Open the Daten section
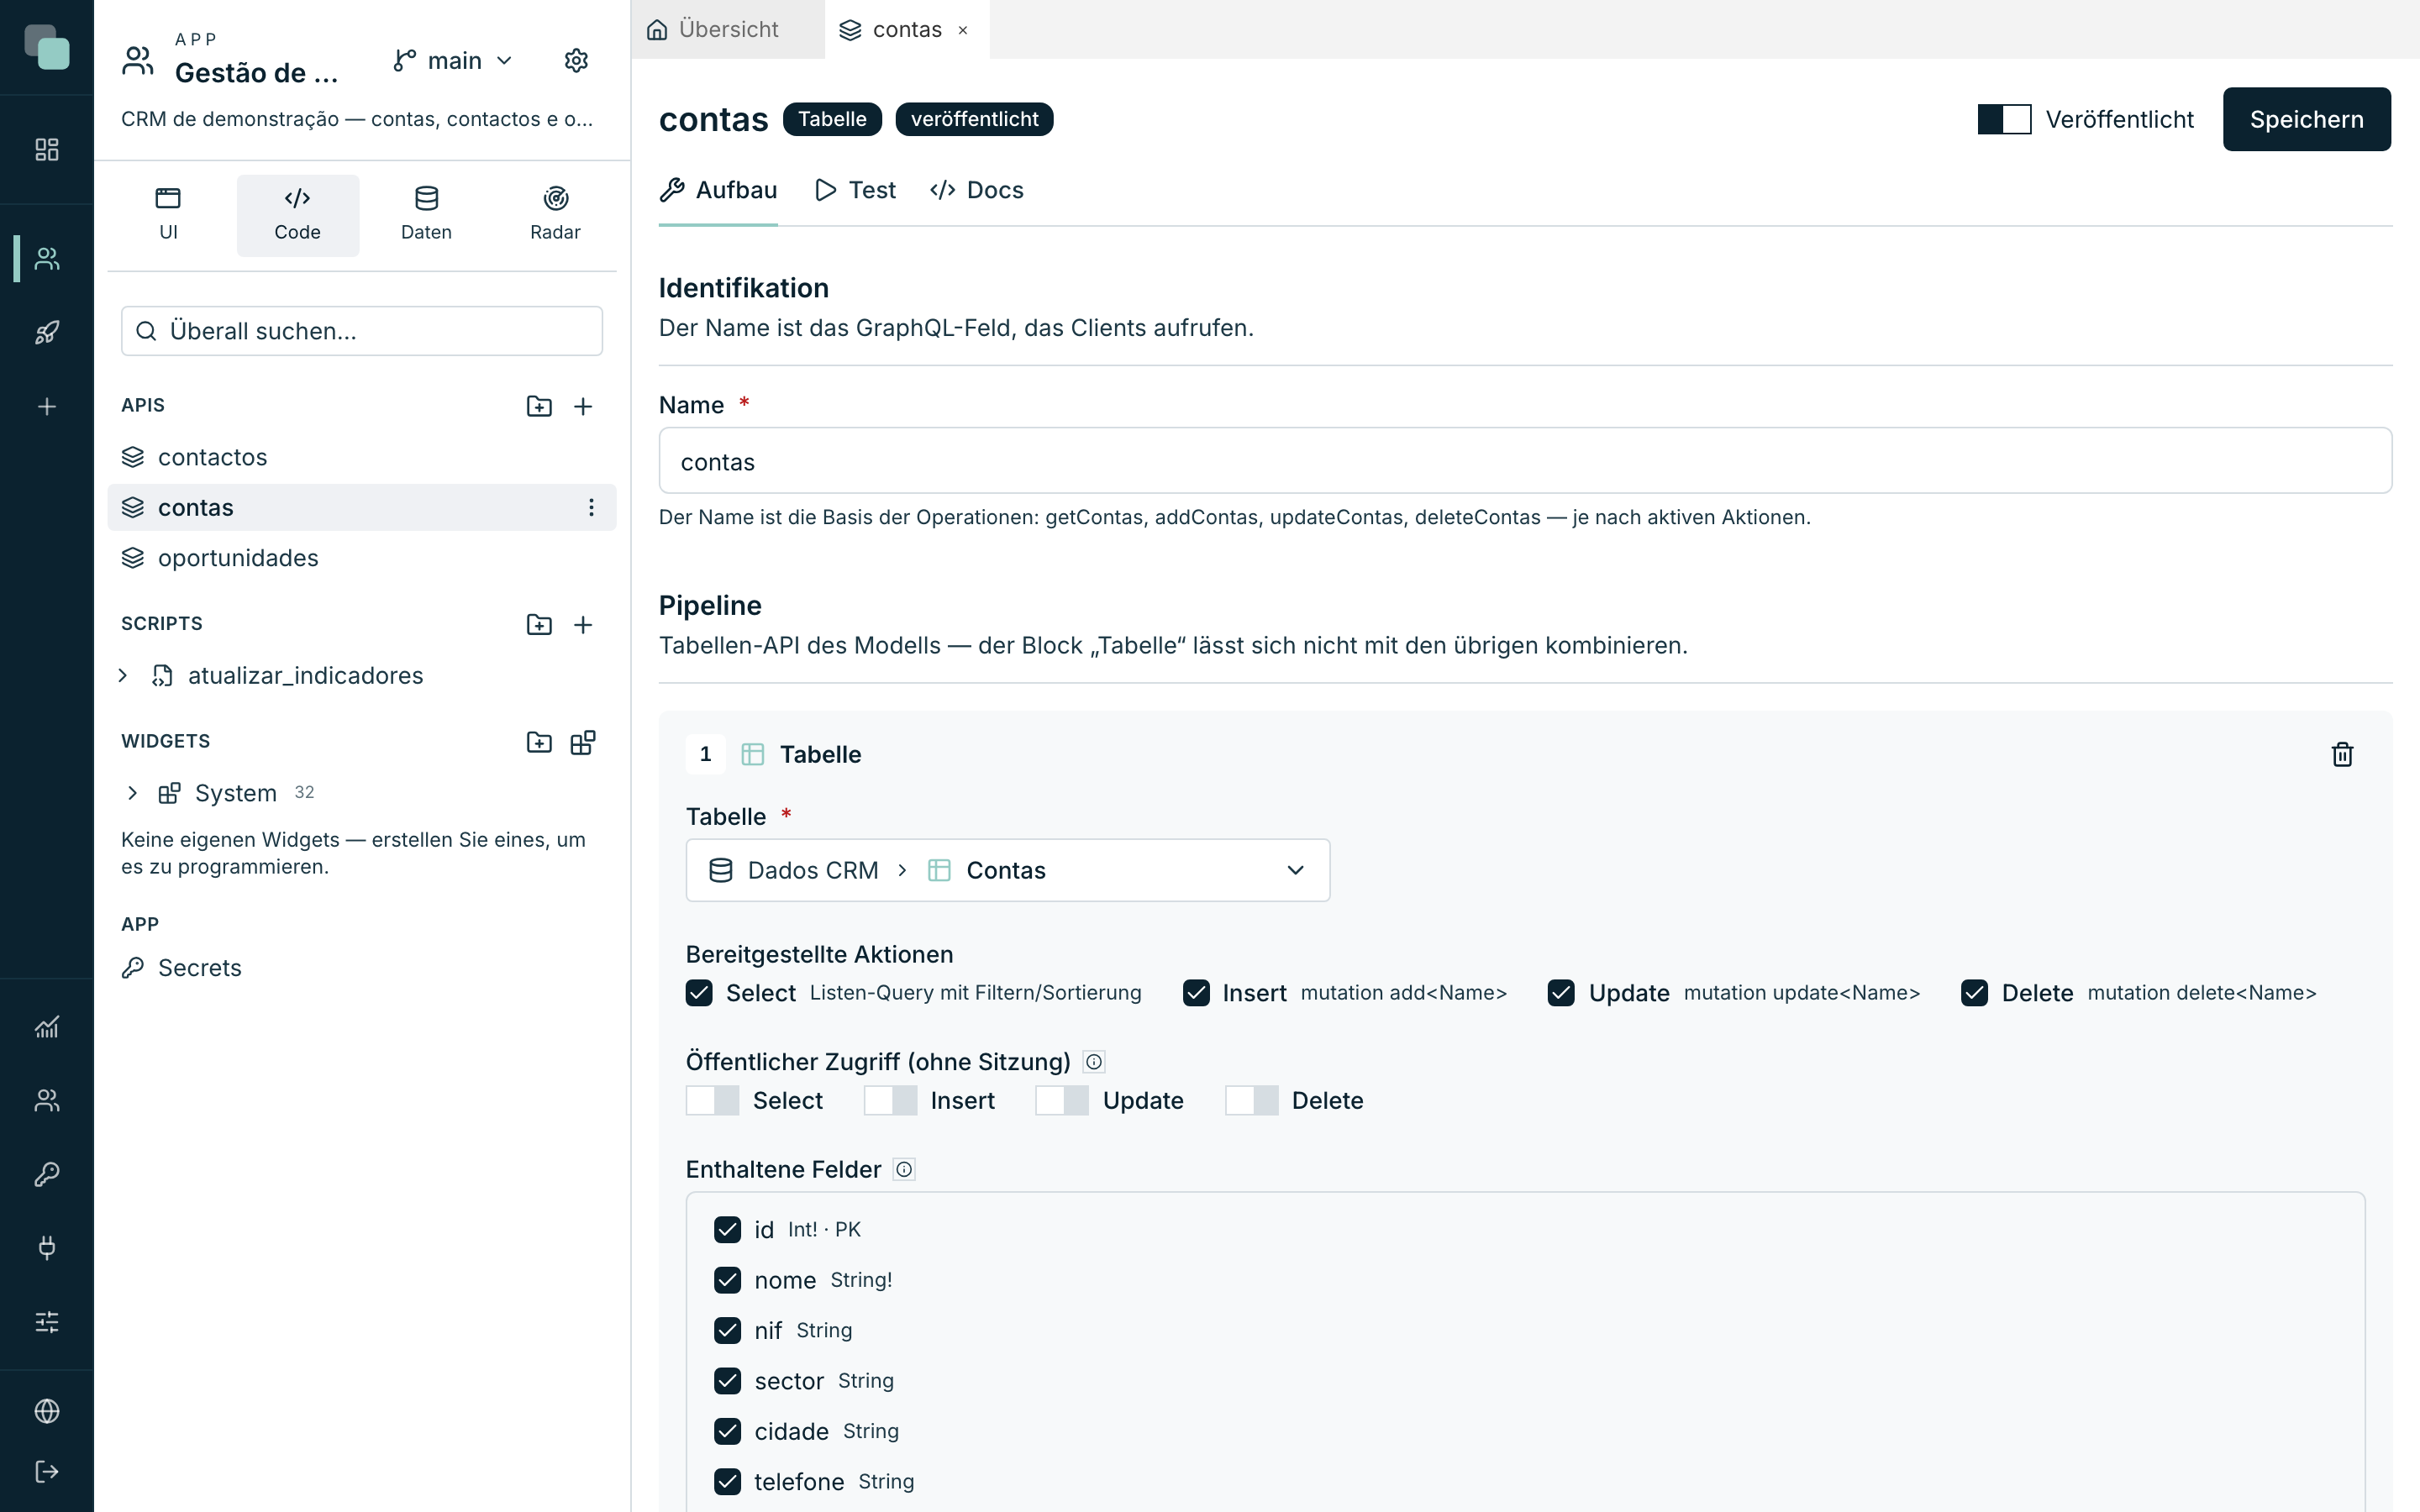This screenshot has width=2420, height=1512. 426,215
